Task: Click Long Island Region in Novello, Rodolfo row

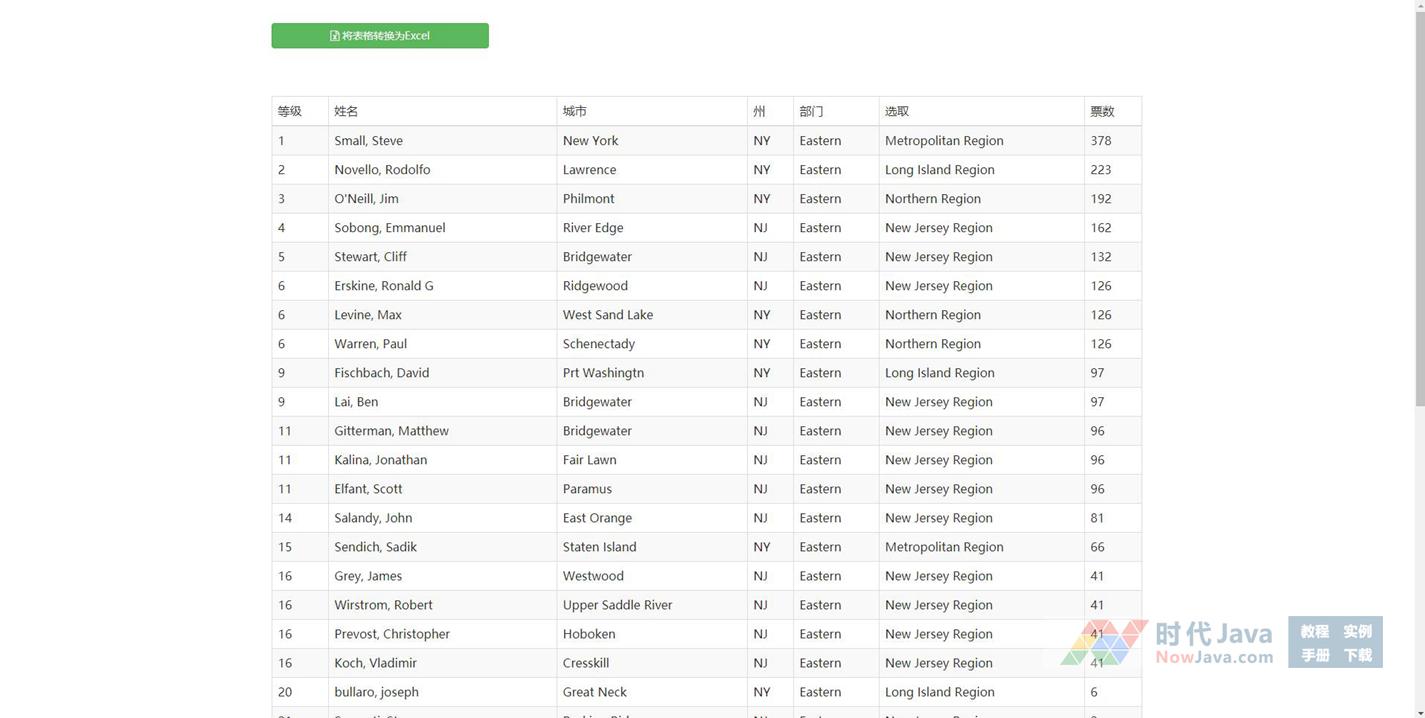Action: 981,170
